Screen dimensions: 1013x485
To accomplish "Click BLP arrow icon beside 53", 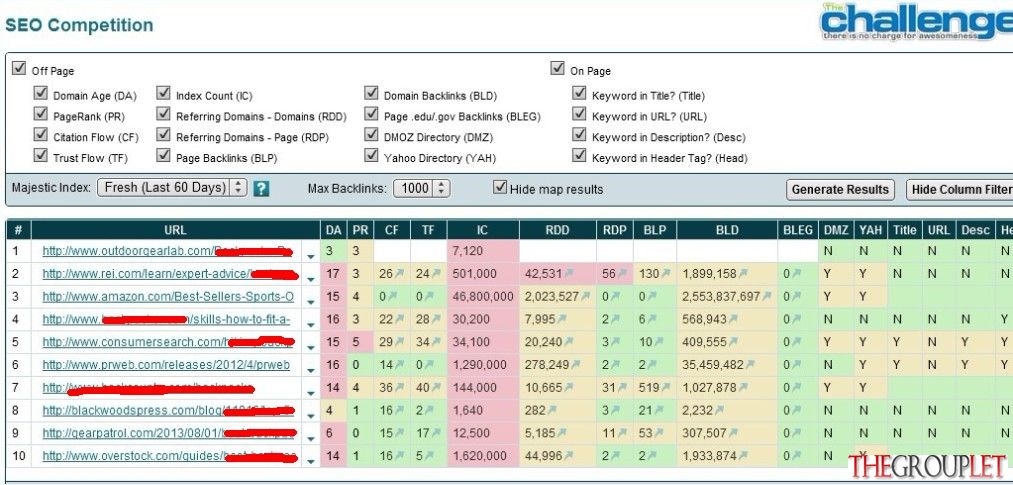I will click(x=661, y=433).
